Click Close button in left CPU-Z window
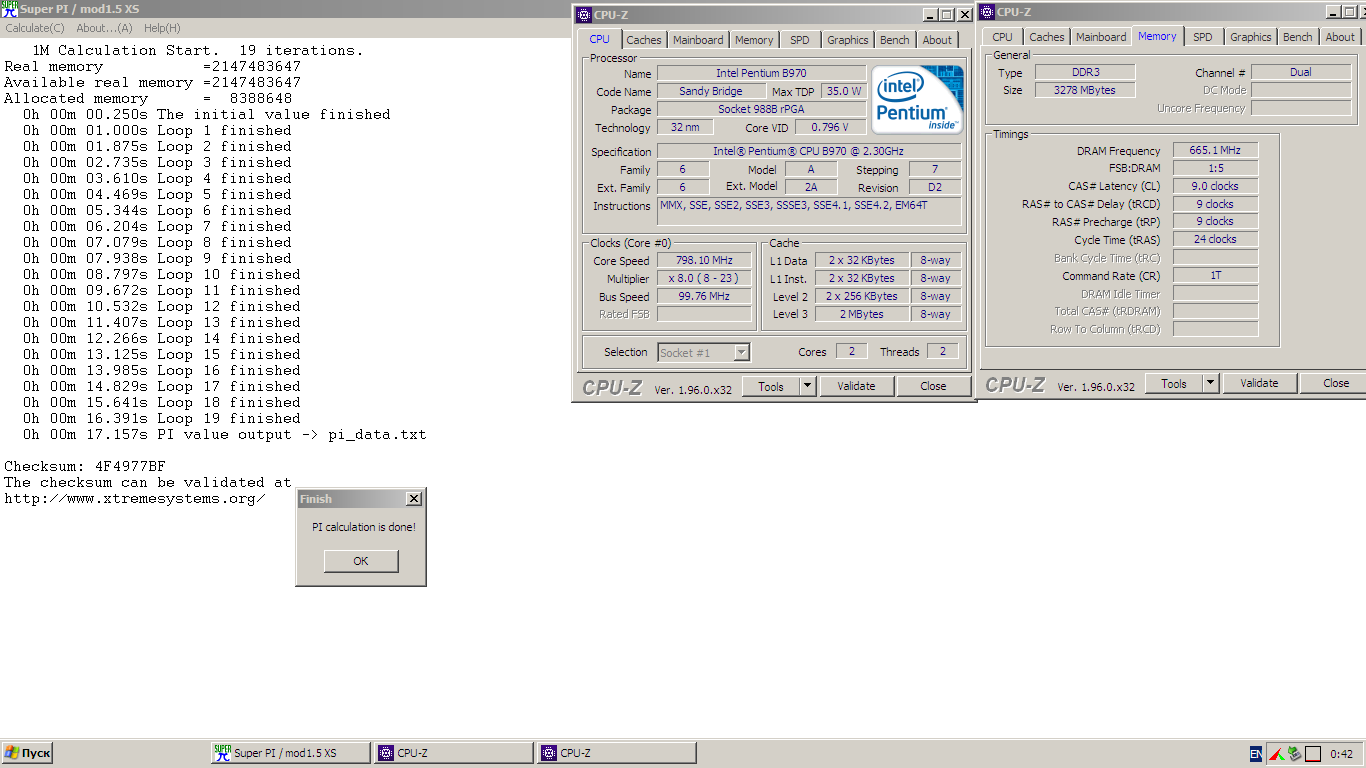 point(933,386)
